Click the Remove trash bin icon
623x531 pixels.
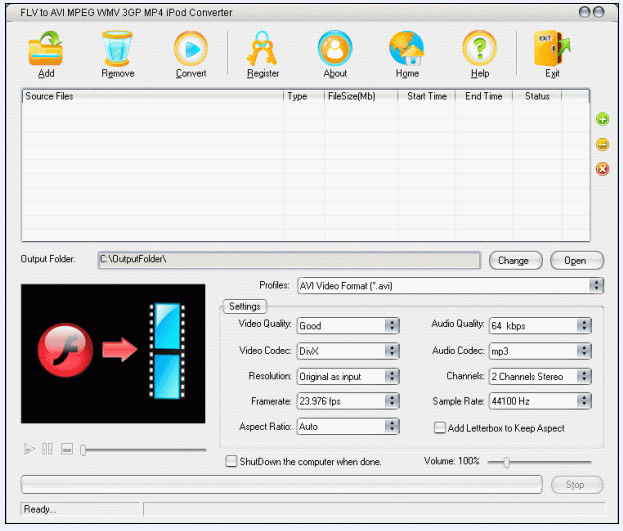(x=117, y=48)
